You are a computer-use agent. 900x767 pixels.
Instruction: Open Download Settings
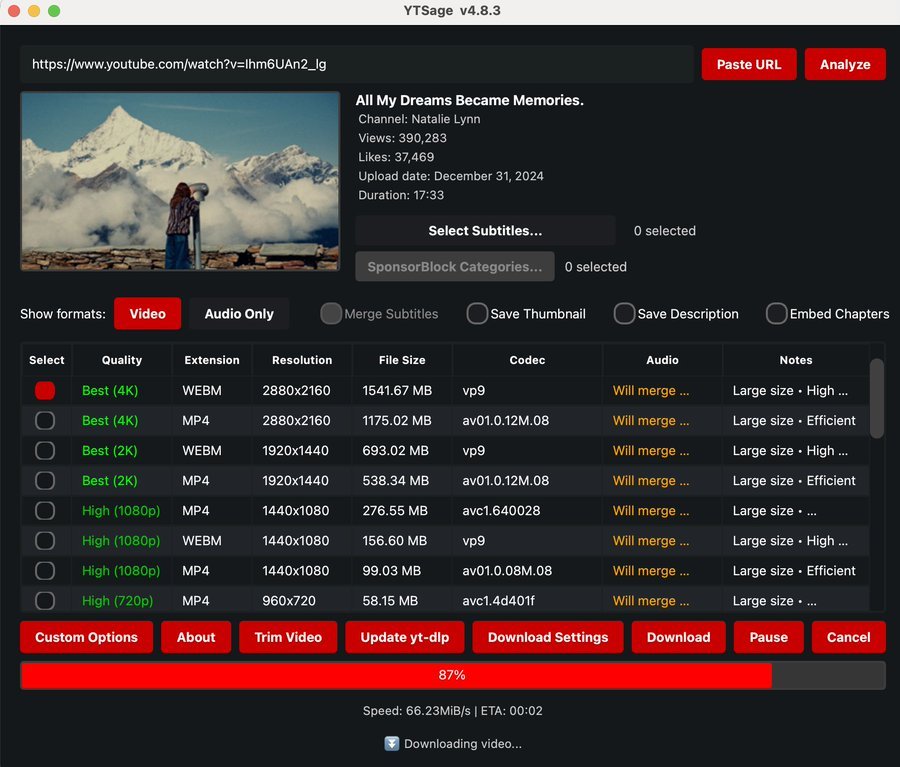point(547,637)
